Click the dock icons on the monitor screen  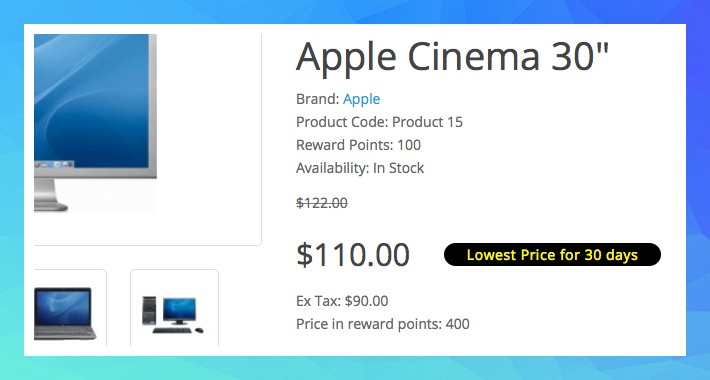click(x=54, y=164)
